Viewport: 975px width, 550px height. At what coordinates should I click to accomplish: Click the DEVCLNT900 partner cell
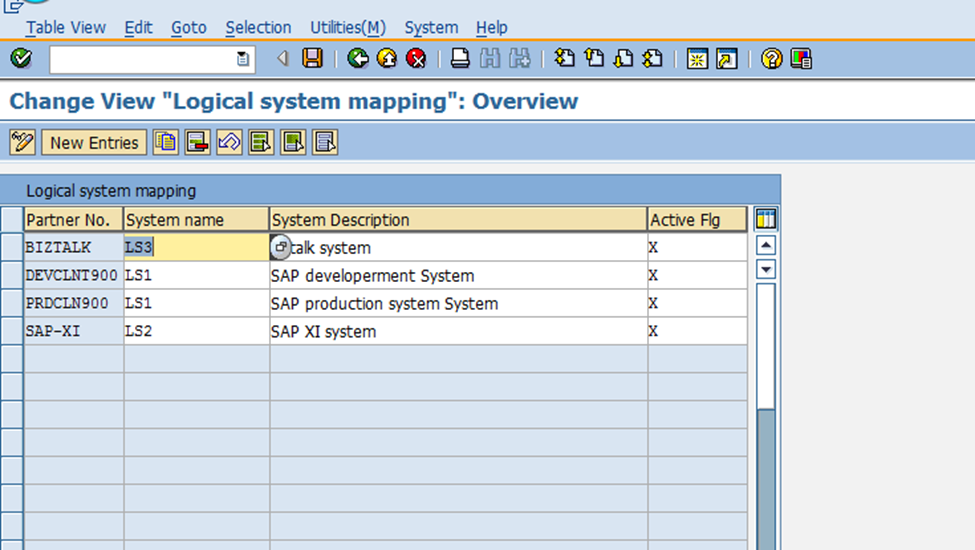pyautogui.click(x=73, y=275)
